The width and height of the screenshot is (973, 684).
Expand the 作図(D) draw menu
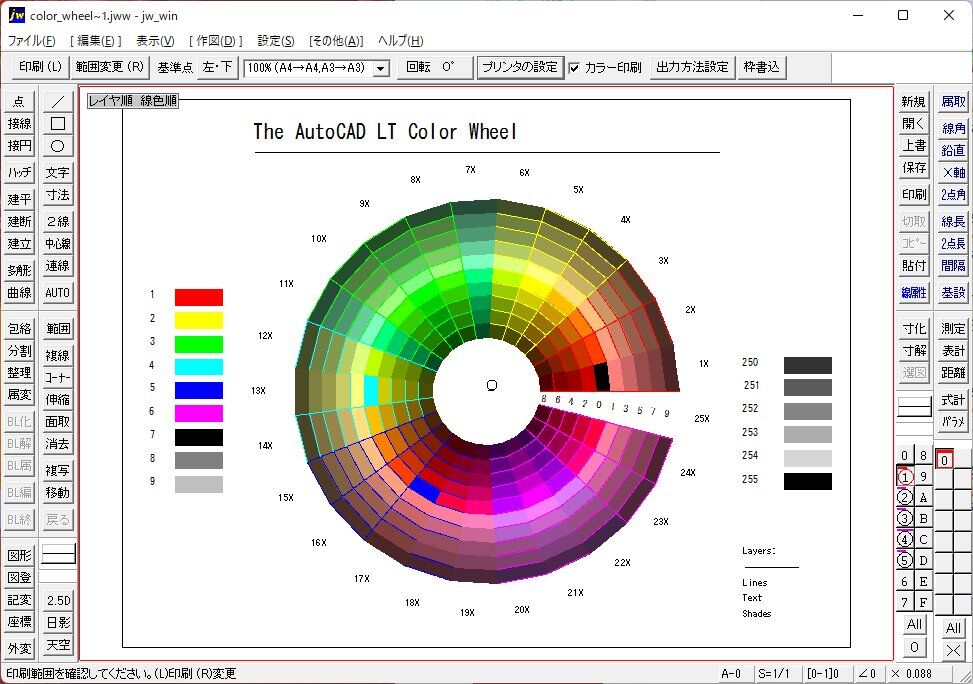[x=216, y=41]
